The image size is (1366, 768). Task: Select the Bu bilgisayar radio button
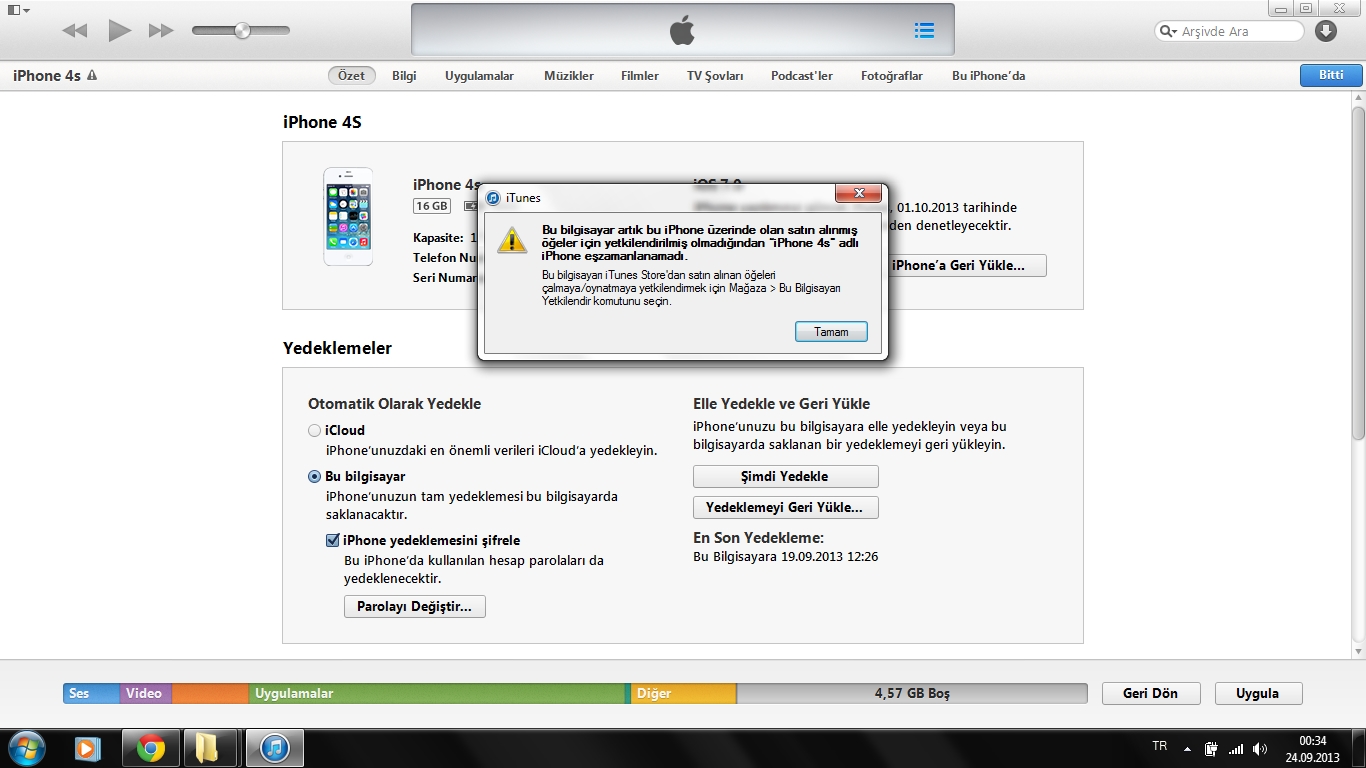coord(315,477)
